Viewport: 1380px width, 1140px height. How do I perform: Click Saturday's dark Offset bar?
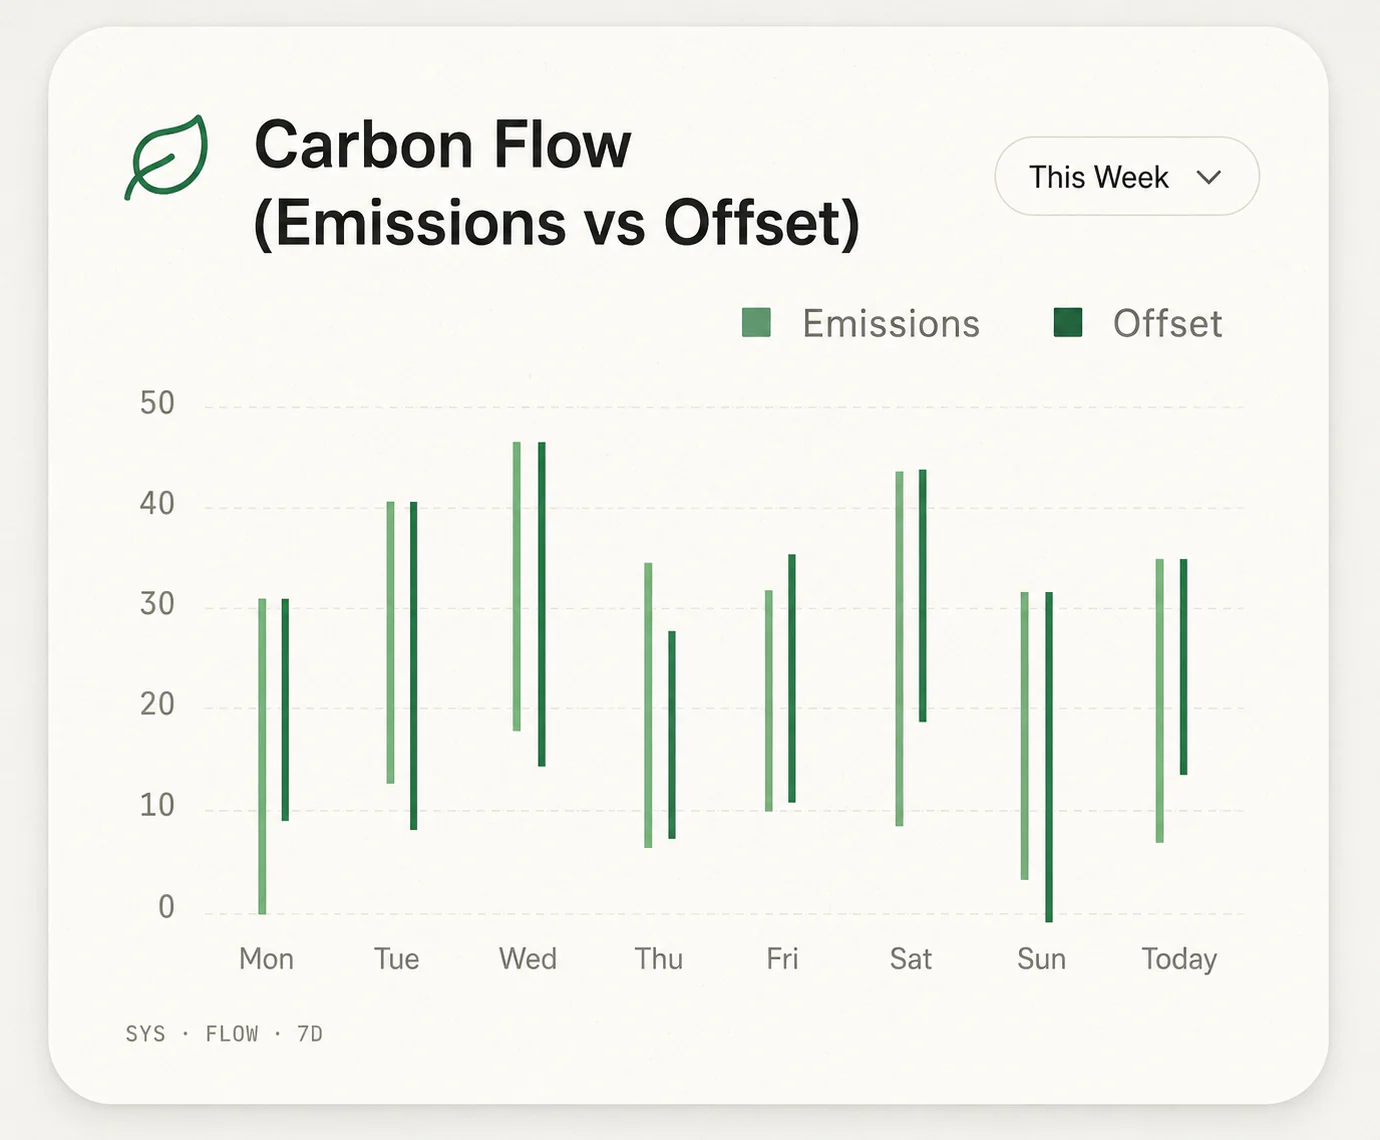click(x=923, y=595)
